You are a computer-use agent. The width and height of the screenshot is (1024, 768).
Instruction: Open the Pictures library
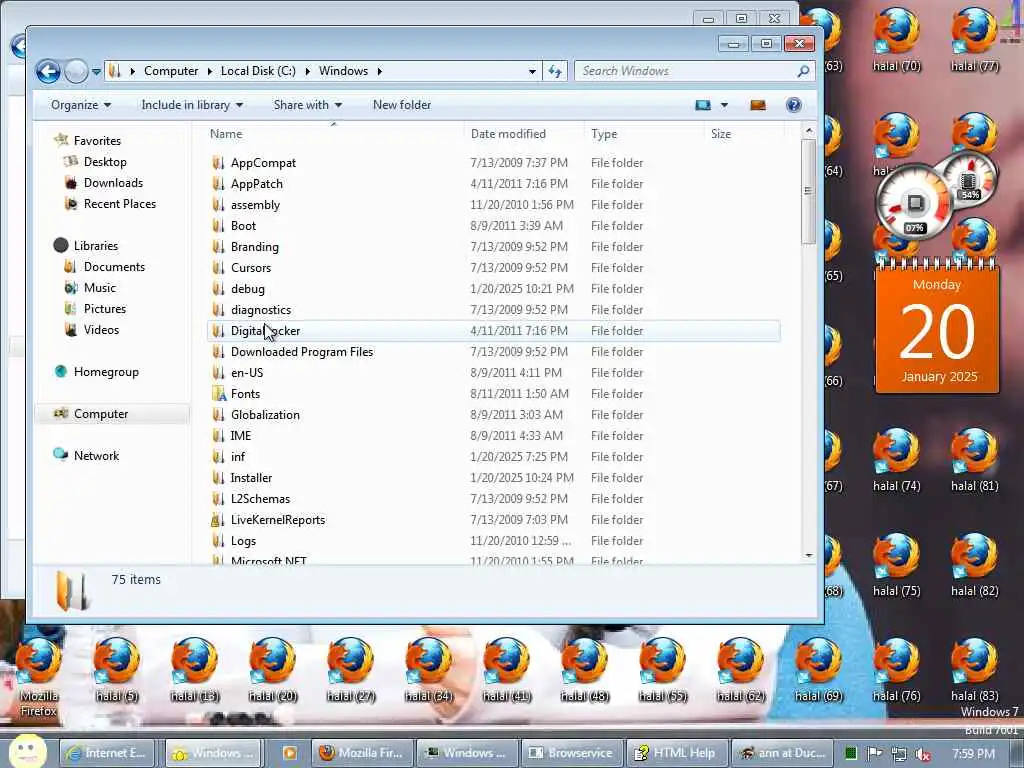click(104, 308)
